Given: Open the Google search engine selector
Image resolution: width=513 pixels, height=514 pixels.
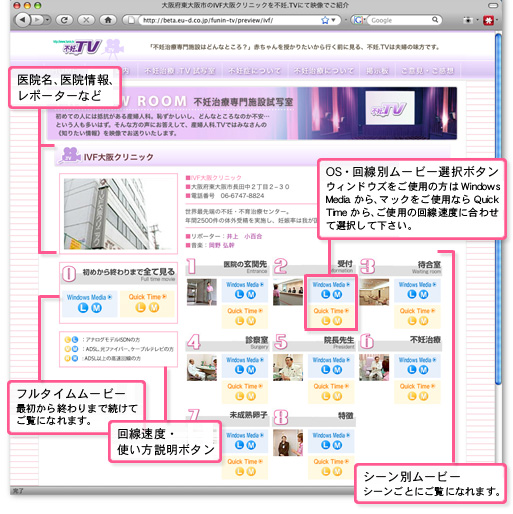Looking at the screenshot, I should point(359,20).
